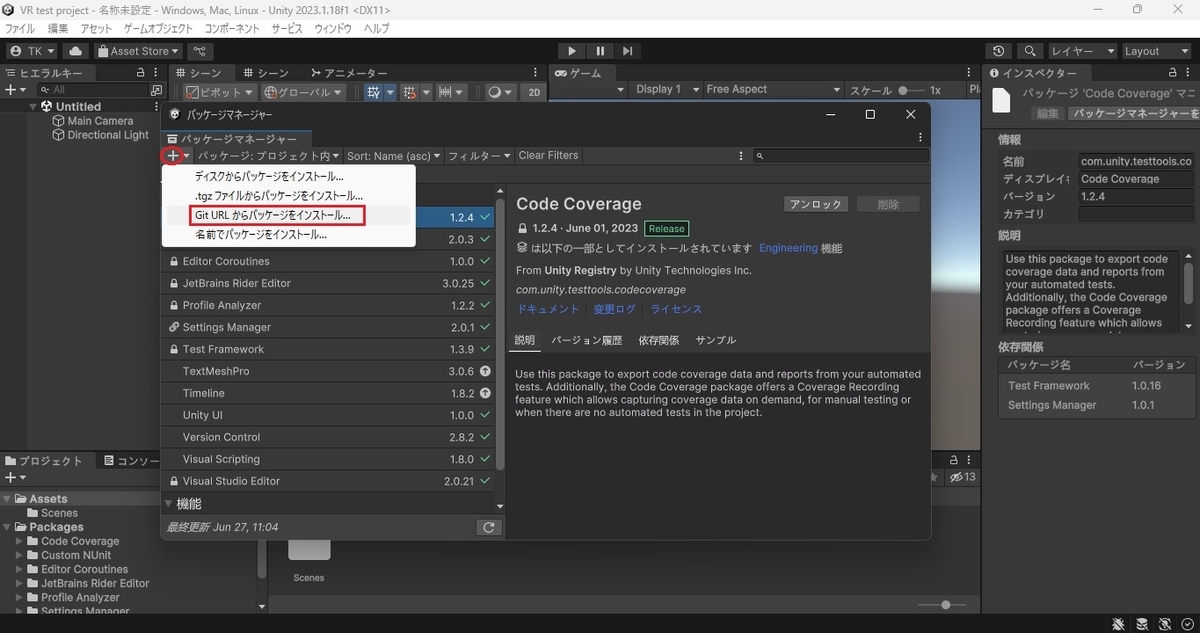Click the Play button in toolbar
Viewport: 1200px width, 633px height.
tap(571, 51)
